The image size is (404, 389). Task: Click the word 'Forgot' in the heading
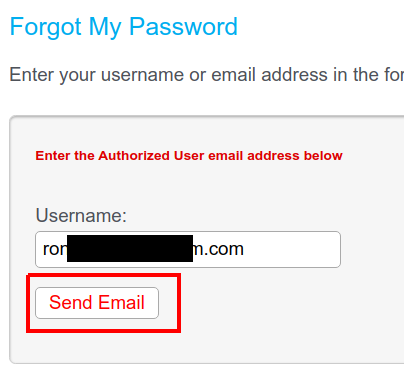pos(46,27)
